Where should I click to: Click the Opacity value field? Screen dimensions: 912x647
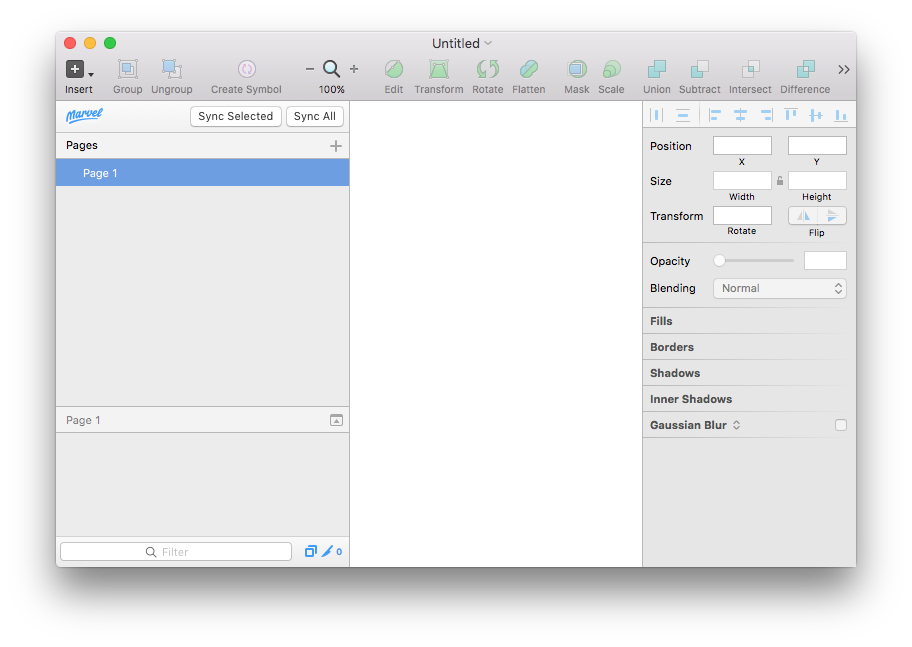click(825, 261)
